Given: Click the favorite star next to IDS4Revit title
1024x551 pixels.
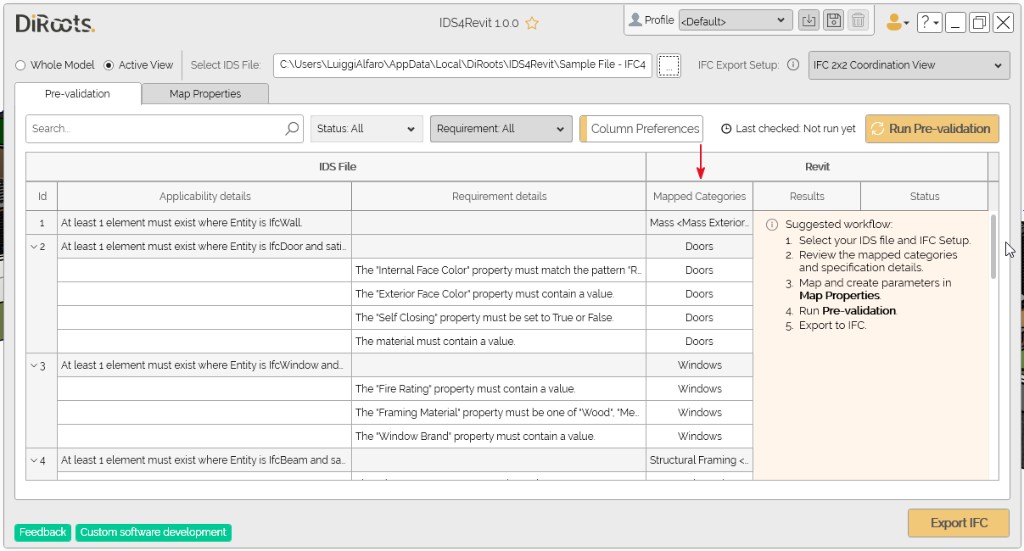Looking at the screenshot, I should point(532,23).
